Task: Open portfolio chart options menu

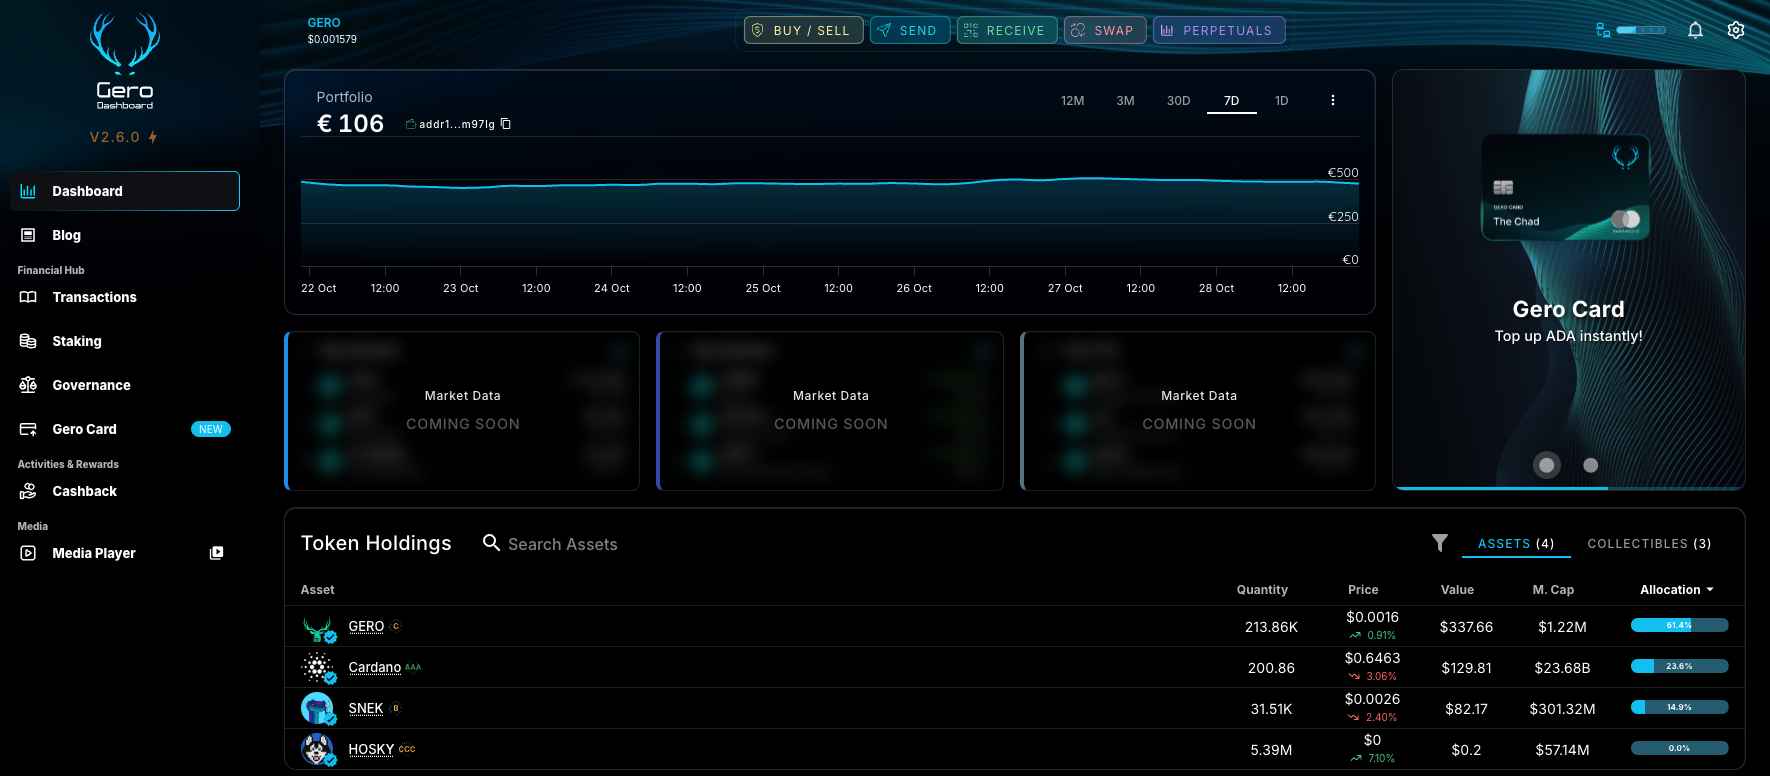Action: coord(1332,100)
